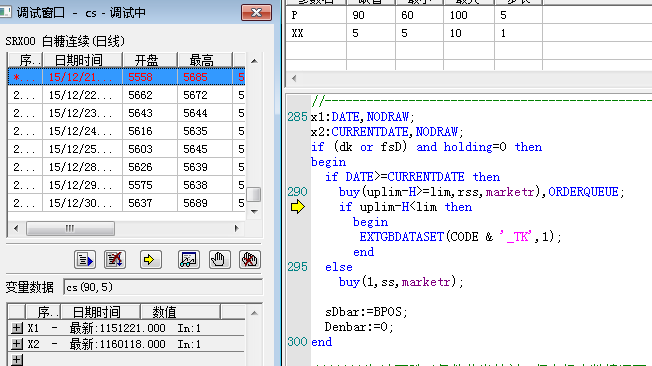Click the opening price 5575 cell
This screenshot has height=366, width=652.
[150, 185]
